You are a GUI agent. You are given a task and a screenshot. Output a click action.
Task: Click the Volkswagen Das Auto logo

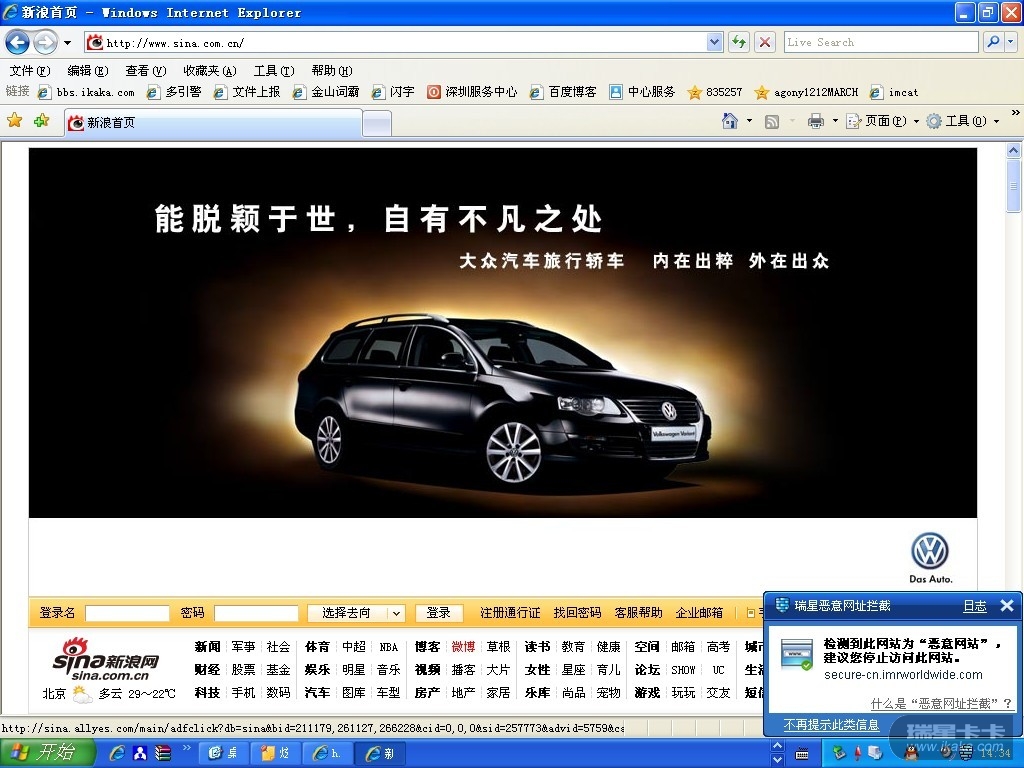930,557
